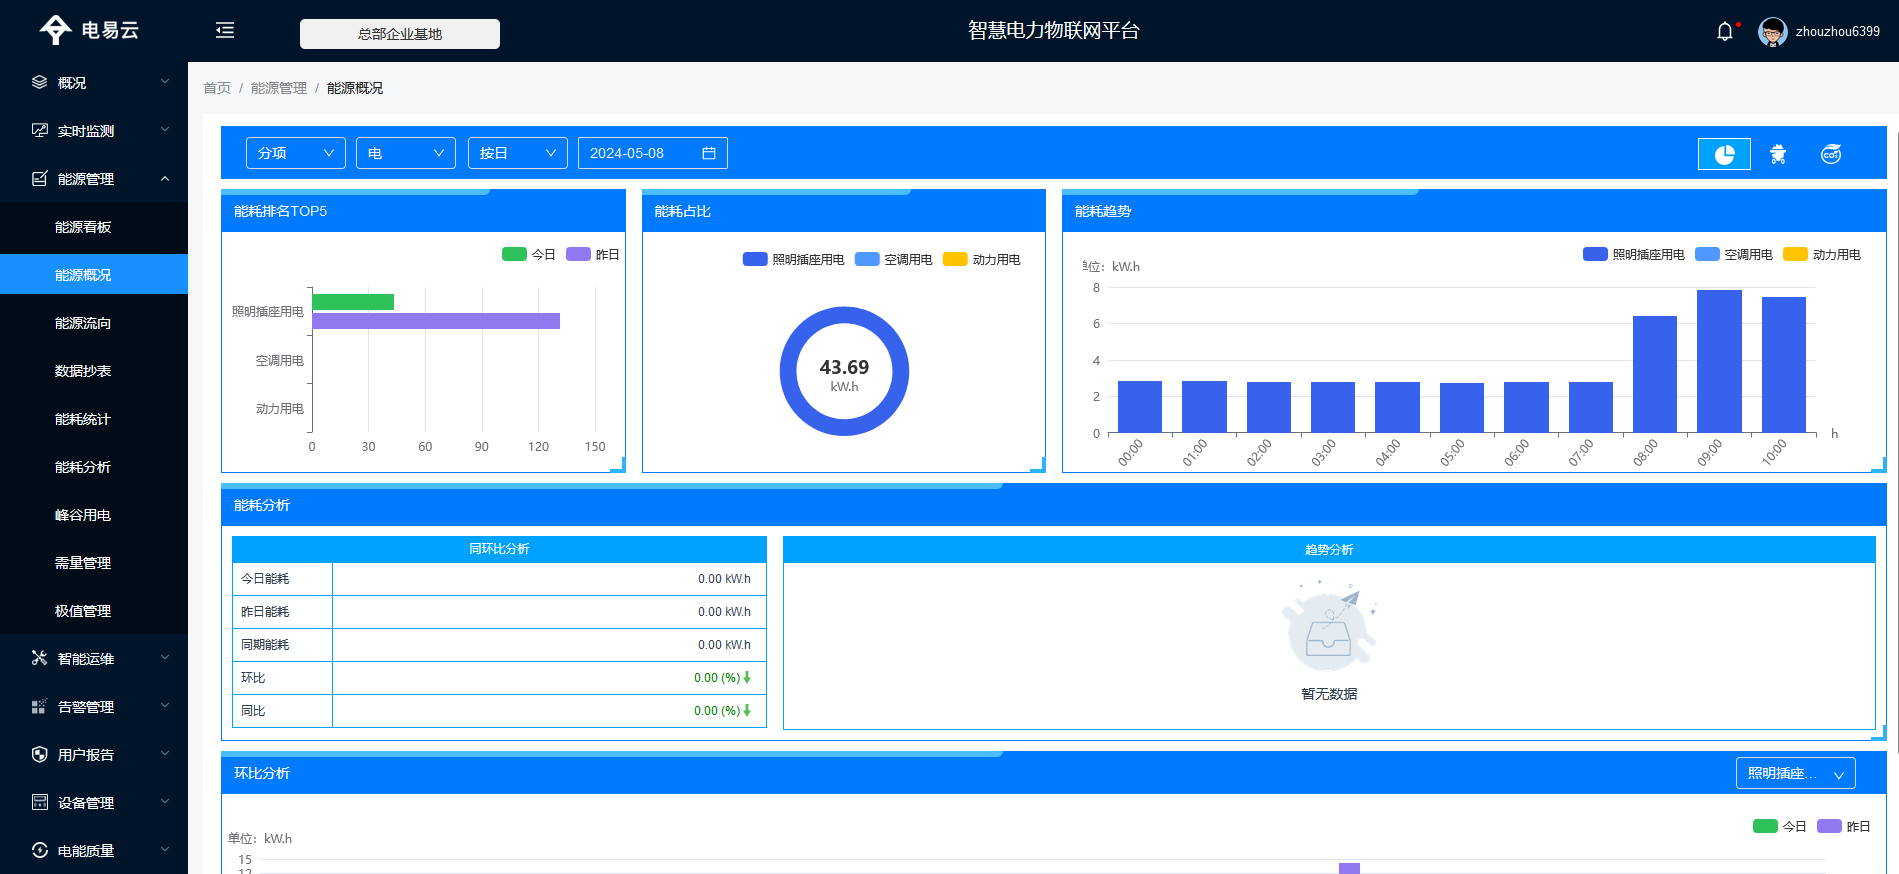Go to 首页 breadcrumb link

(x=217, y=88)
